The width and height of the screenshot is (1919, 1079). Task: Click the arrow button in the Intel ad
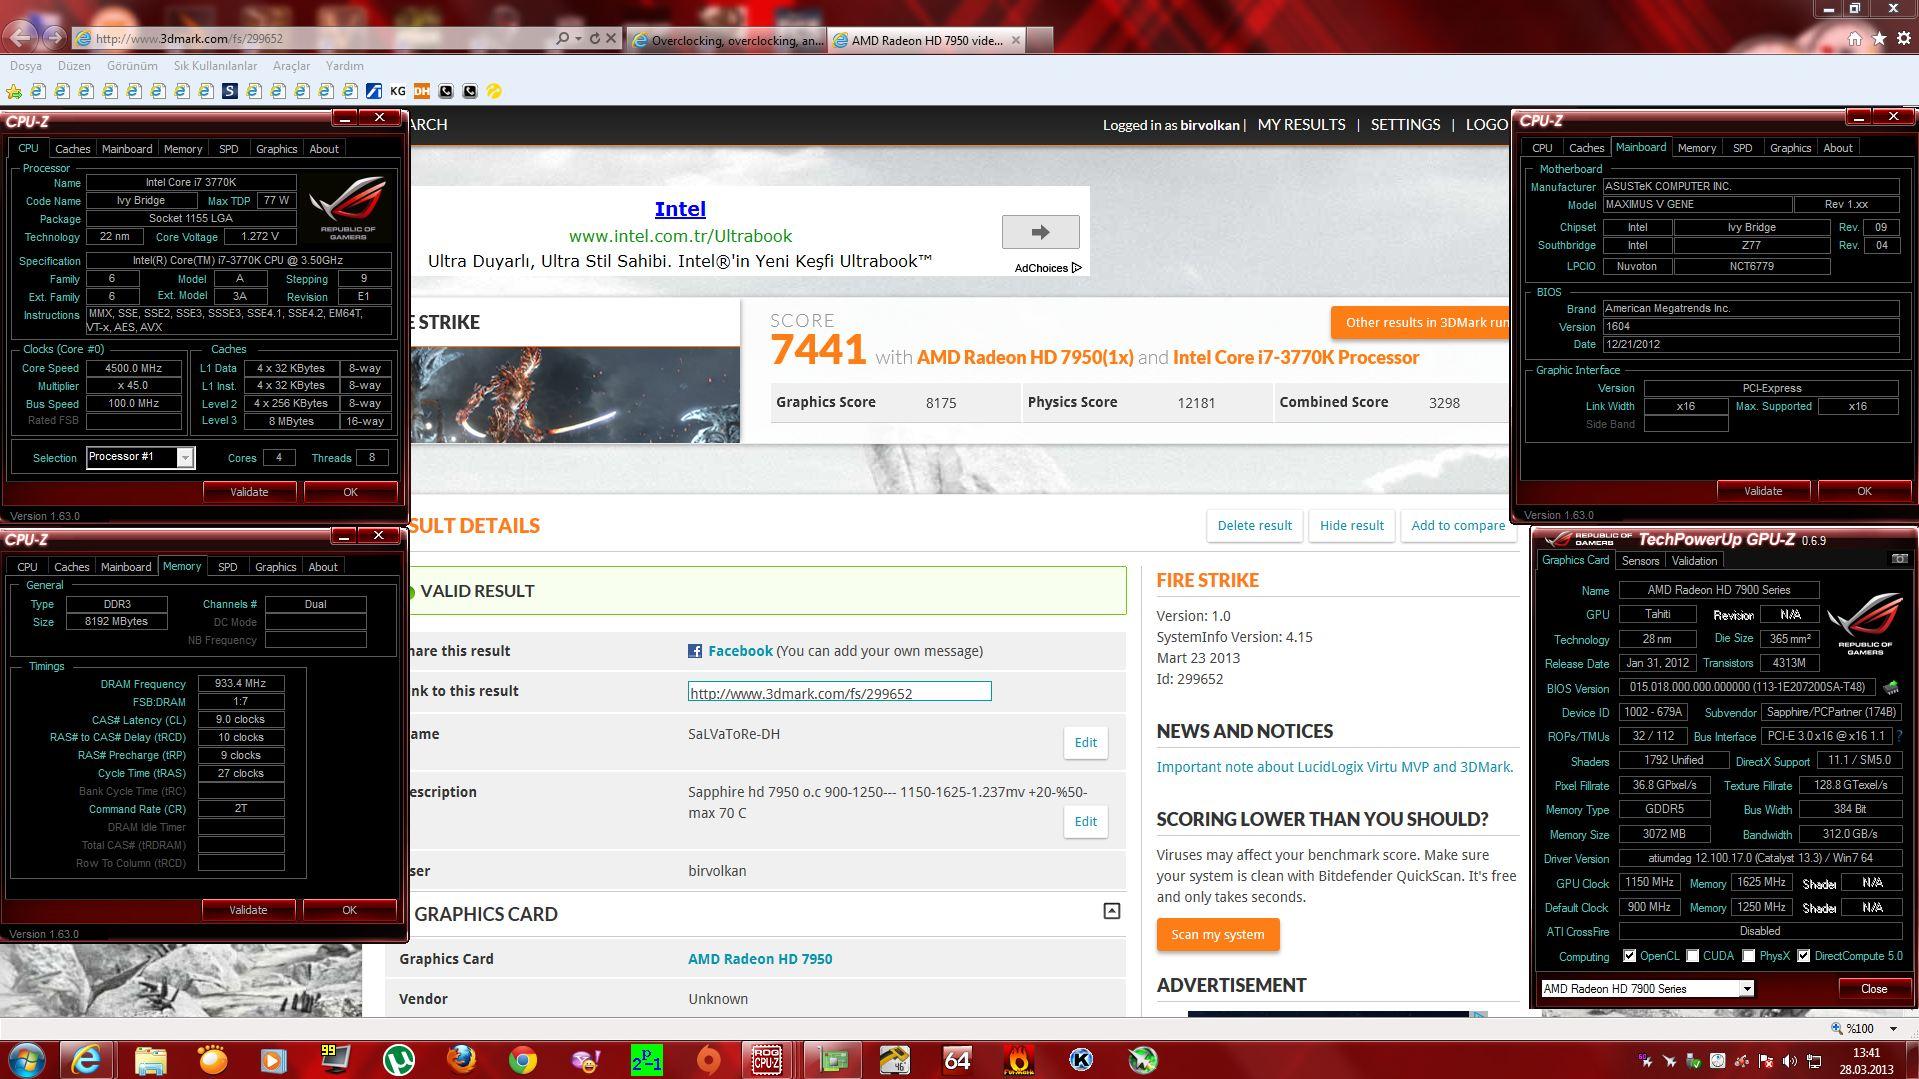click(x=1040, y=232)
